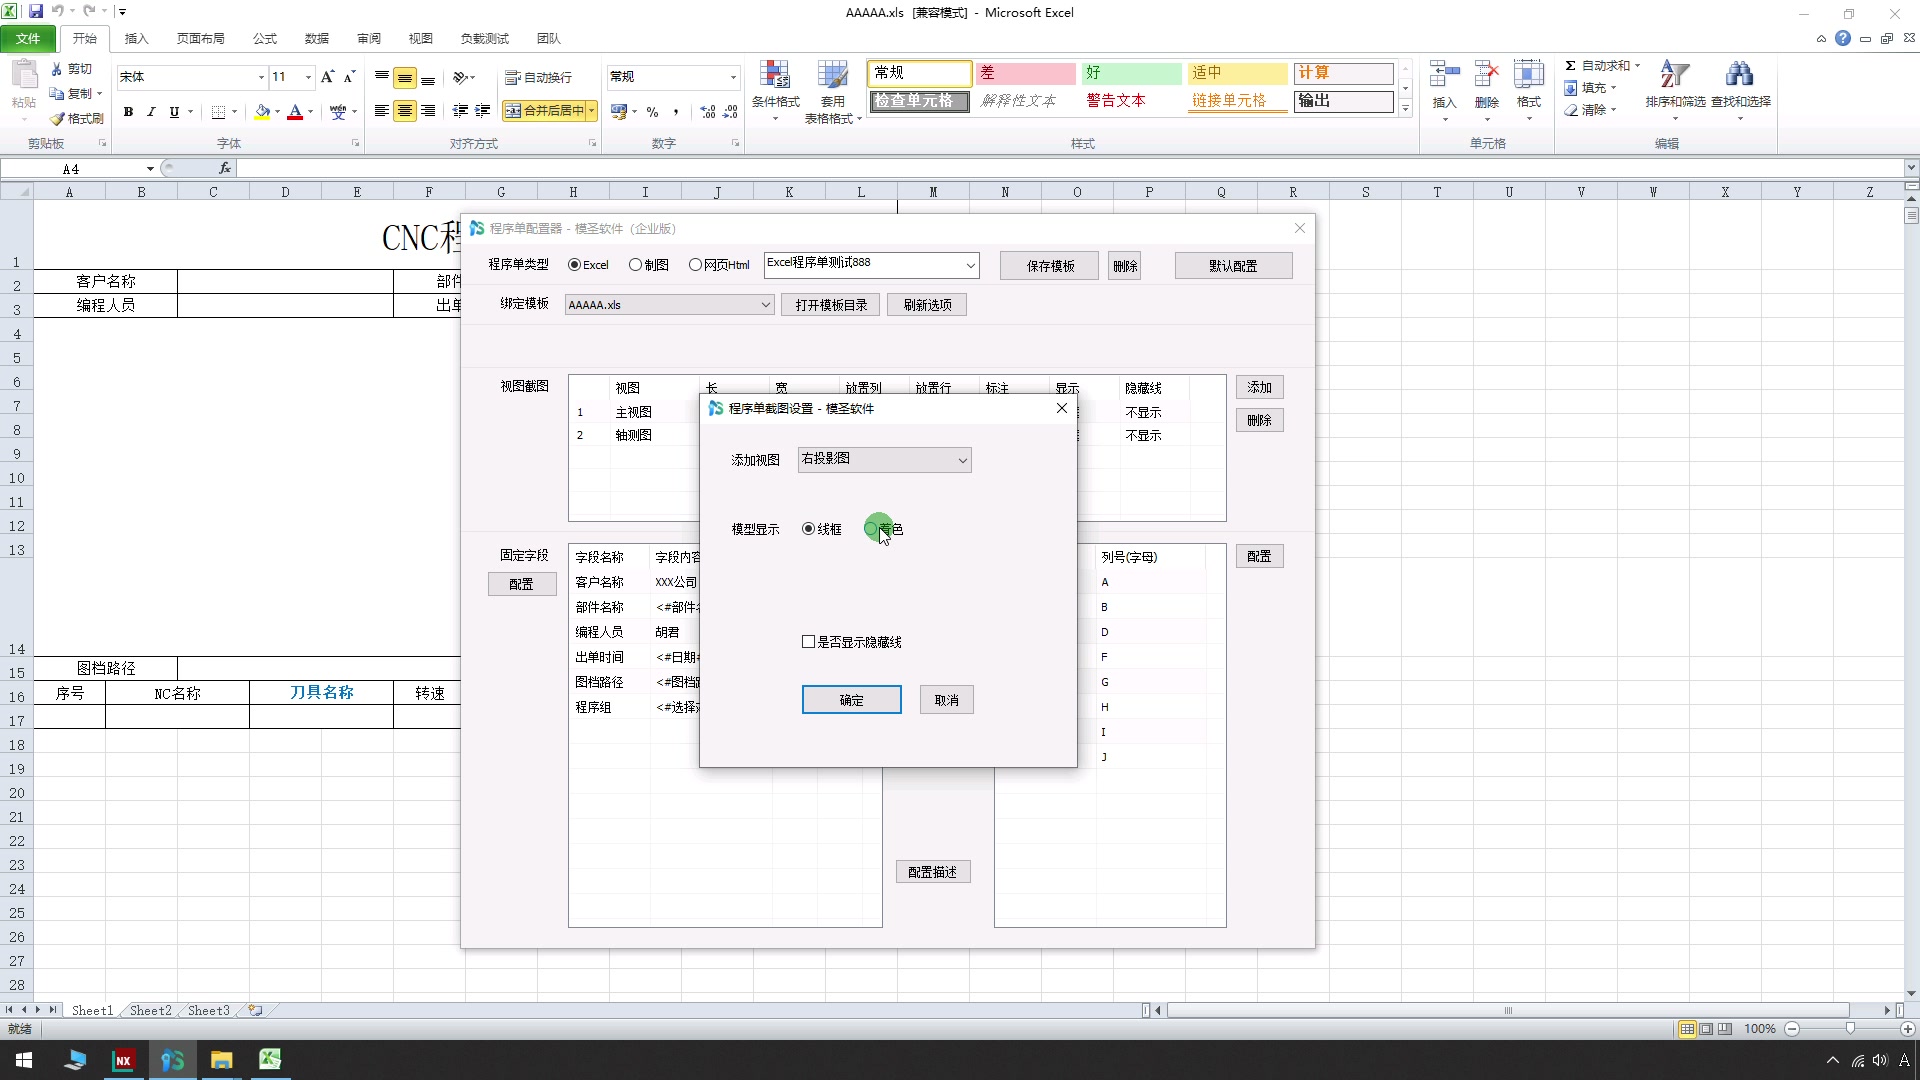Apply the 好 (good) cell style swatch
Image resolution: width=1920 pixels, height=1080 pixels.
[x=1131, y=73]
